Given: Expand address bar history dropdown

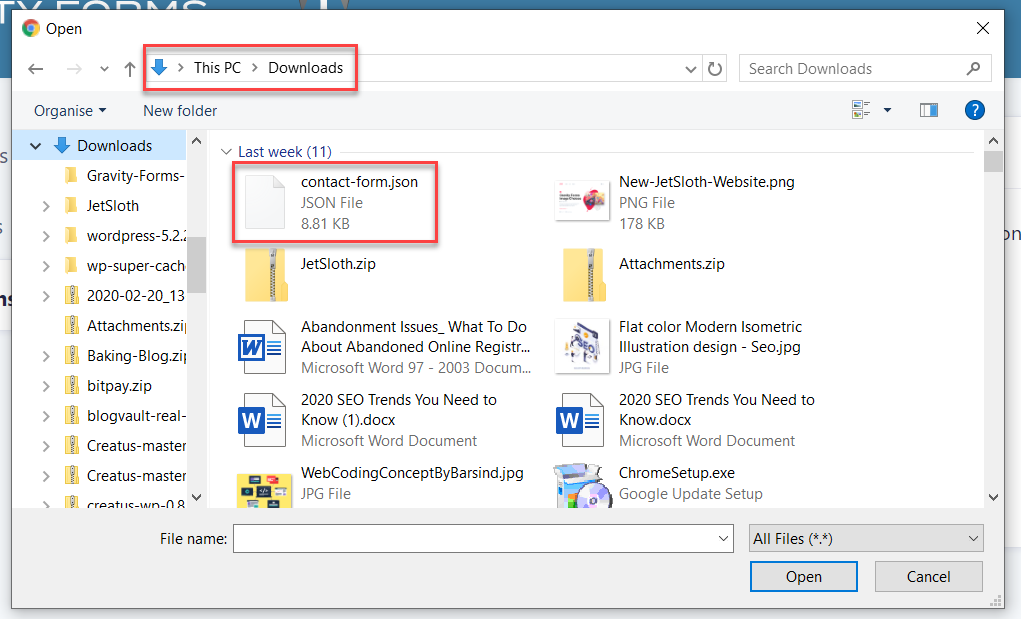Looking at the screenshot, I should (690, 69).
